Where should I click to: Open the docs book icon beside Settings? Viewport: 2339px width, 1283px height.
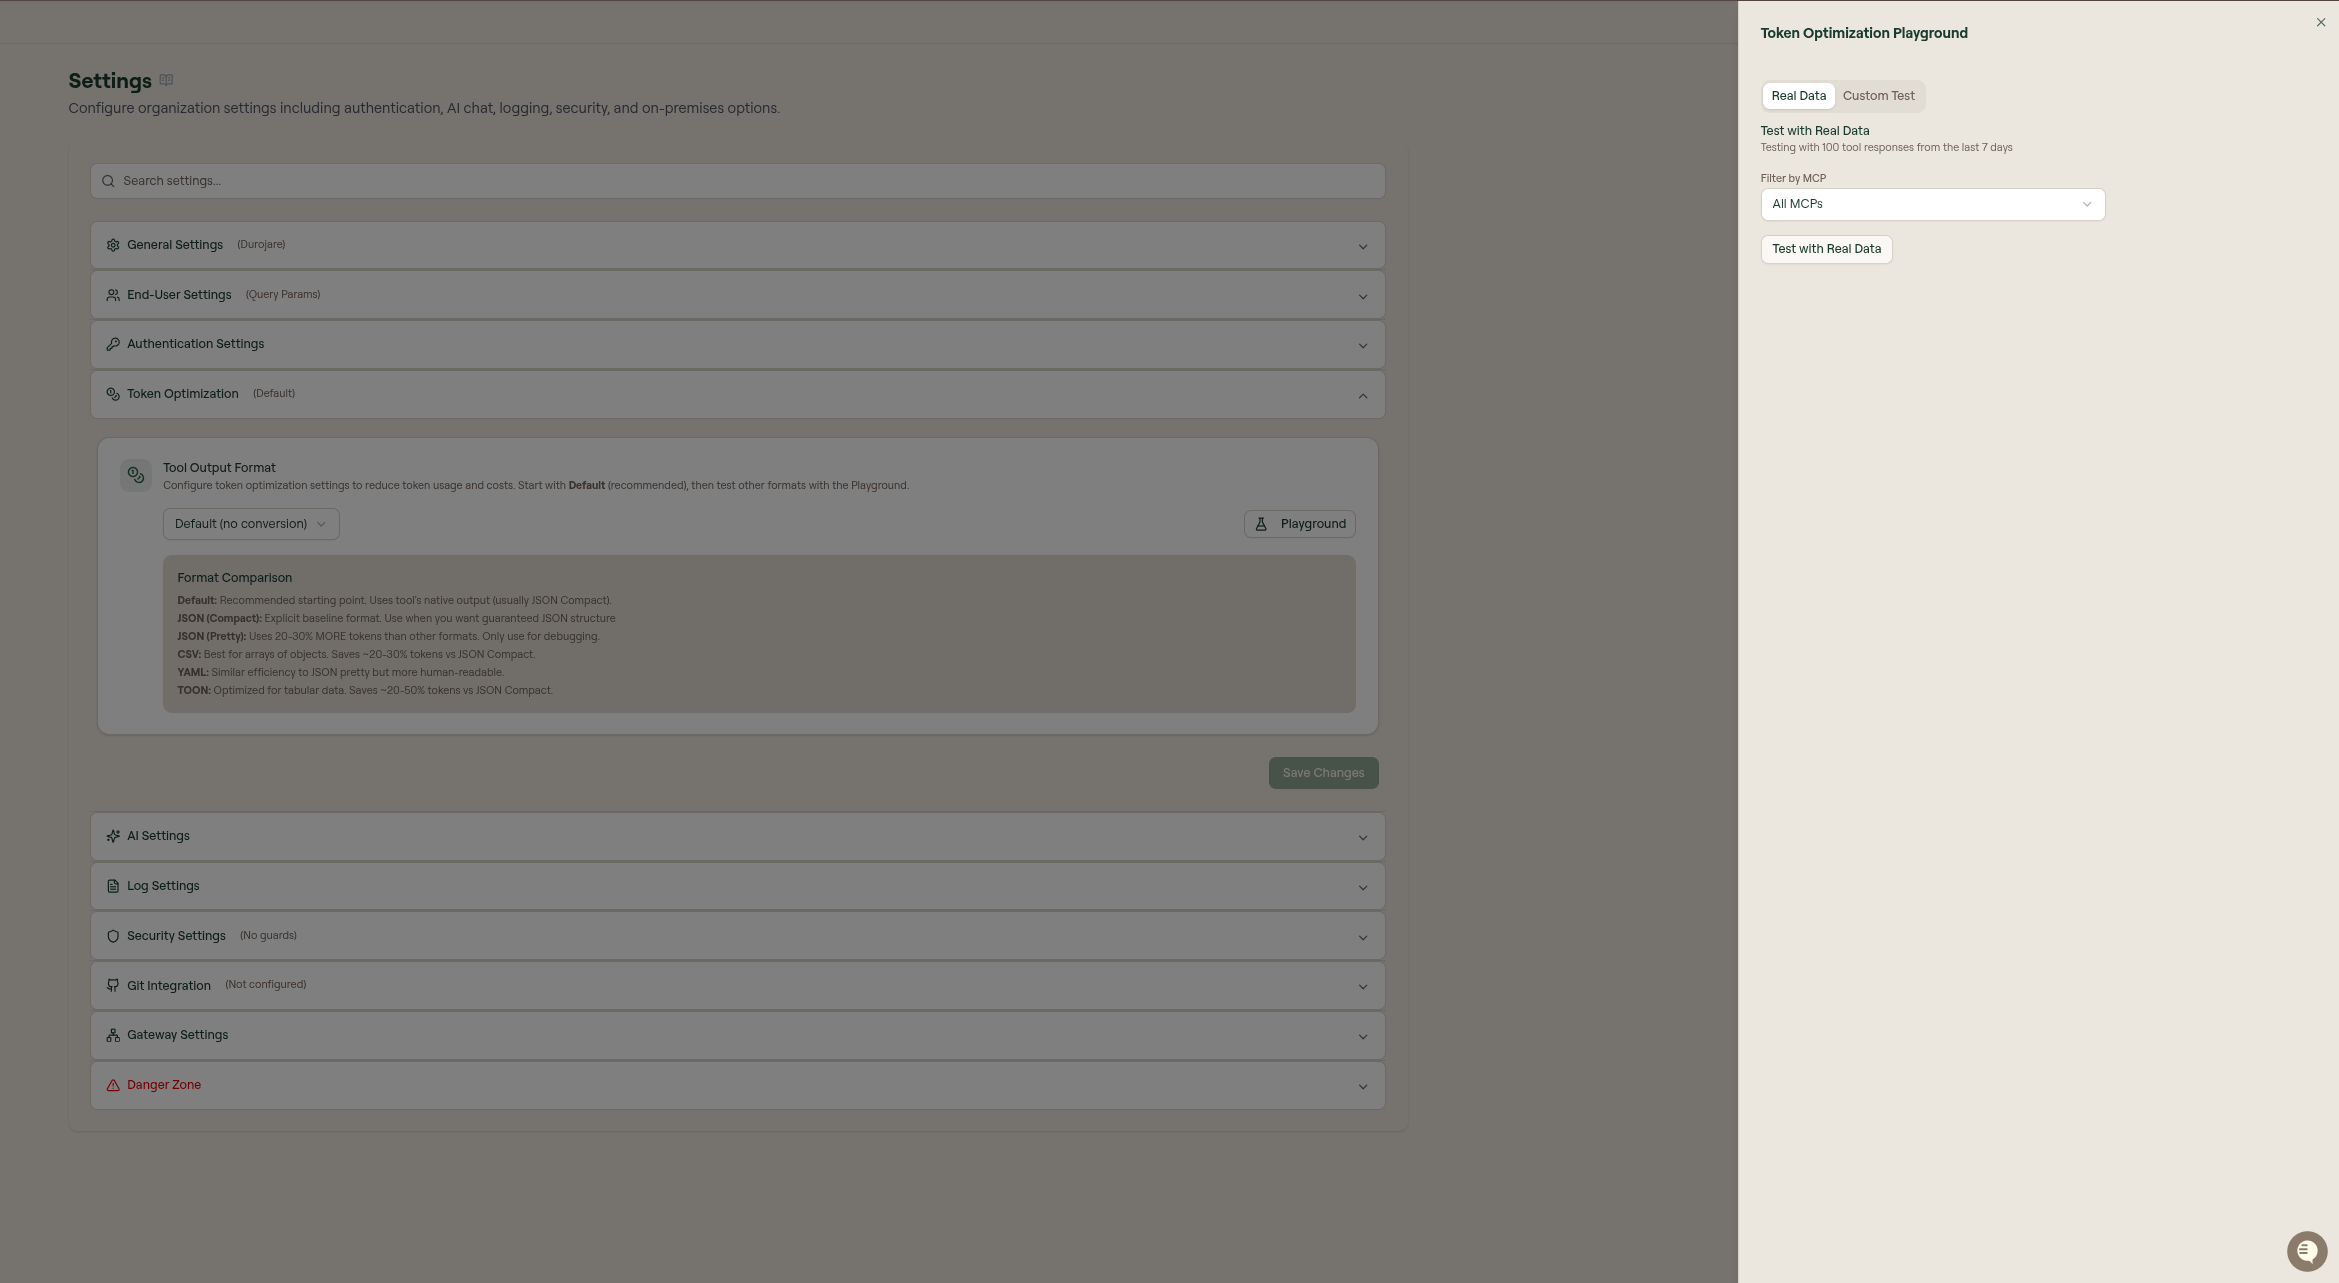coord(166,80)
